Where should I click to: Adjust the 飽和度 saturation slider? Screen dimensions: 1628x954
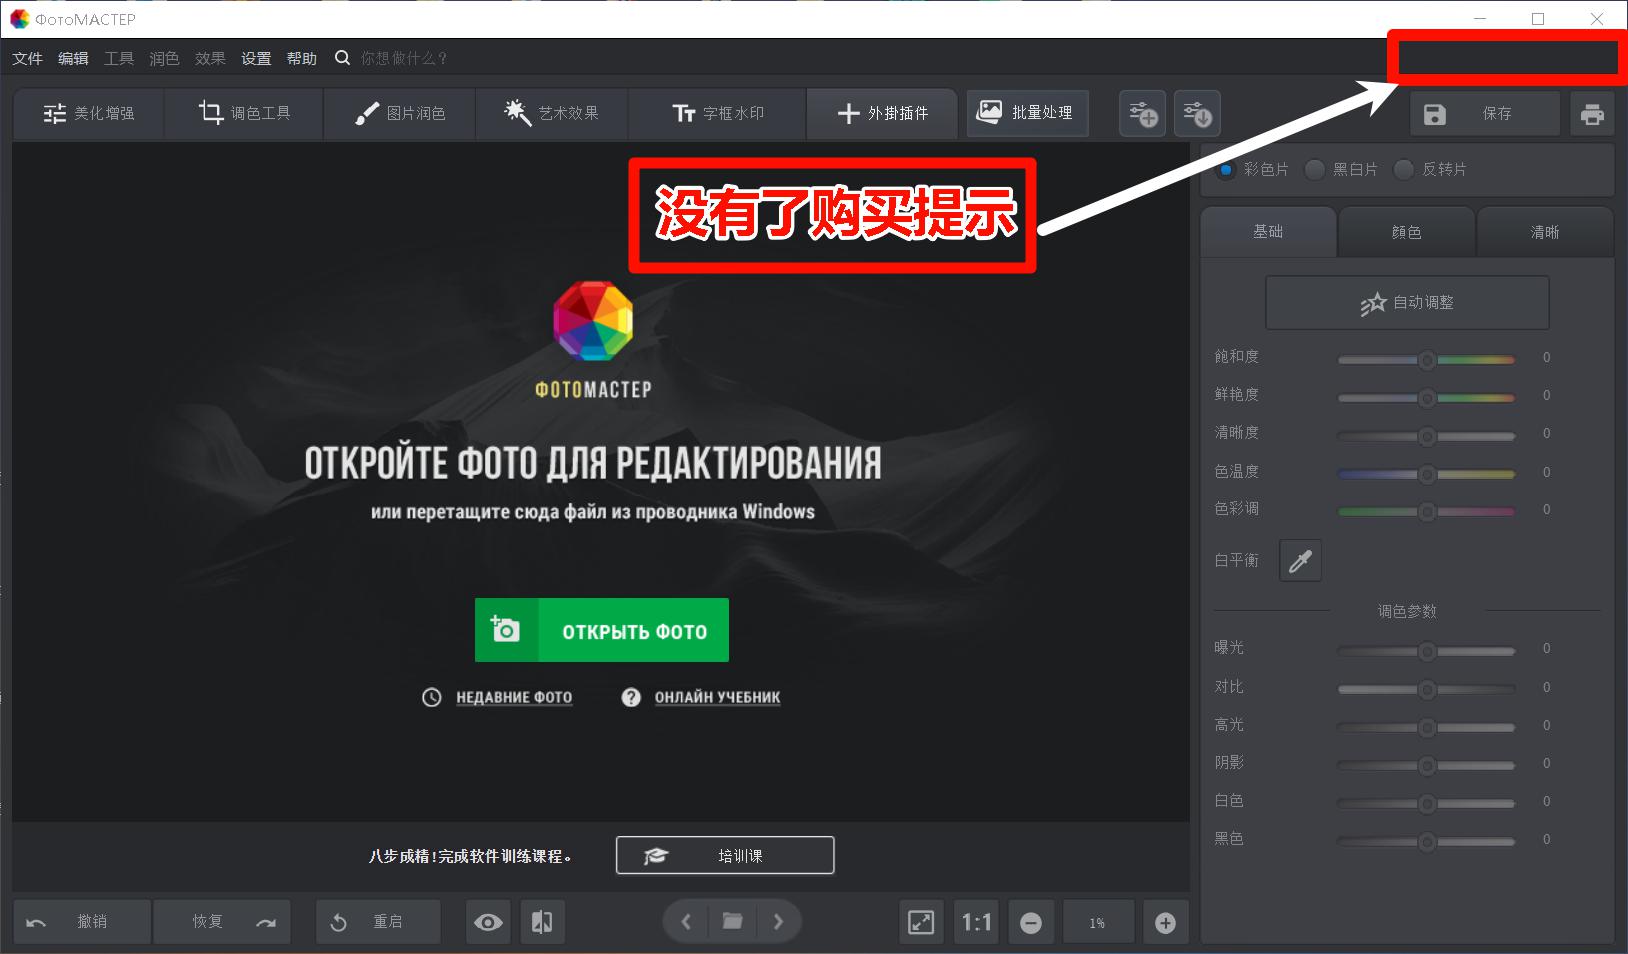coord(1427,359)
